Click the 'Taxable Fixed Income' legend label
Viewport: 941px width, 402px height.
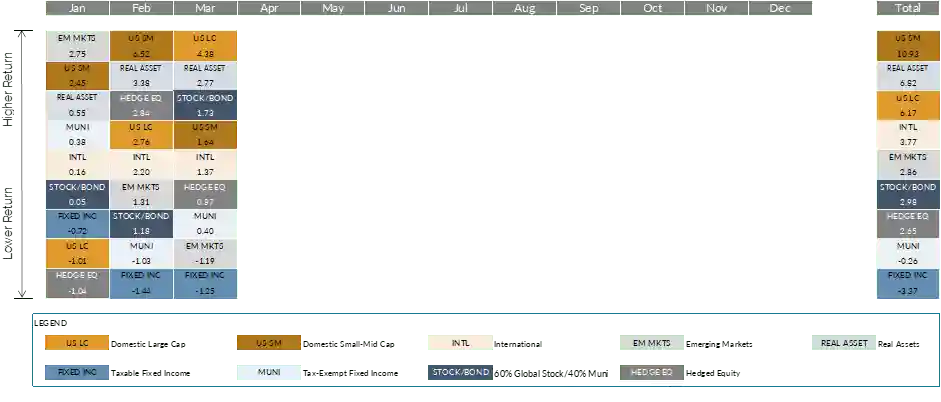151,373
